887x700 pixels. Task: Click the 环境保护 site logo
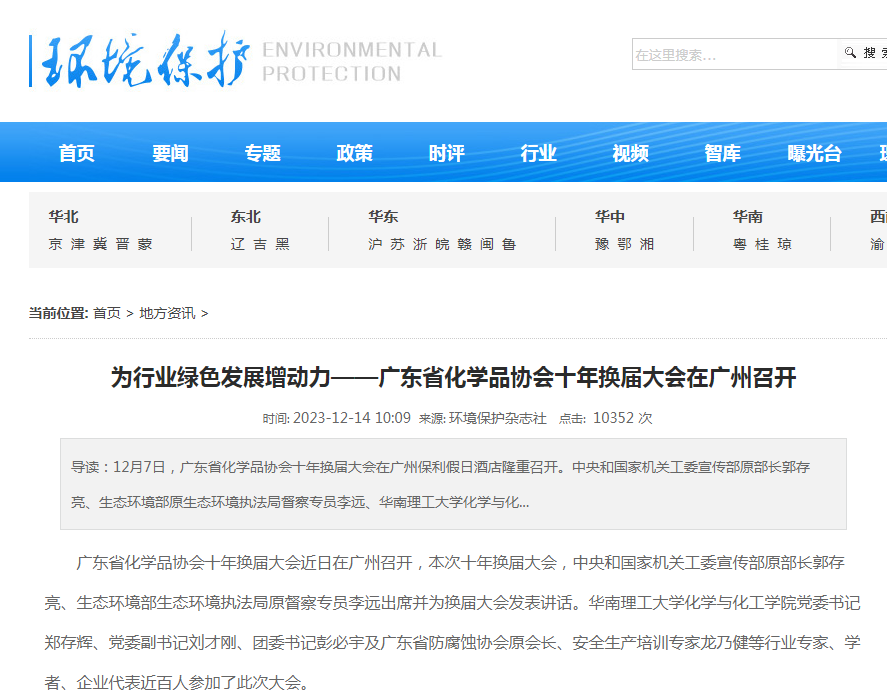coord(235,60)
